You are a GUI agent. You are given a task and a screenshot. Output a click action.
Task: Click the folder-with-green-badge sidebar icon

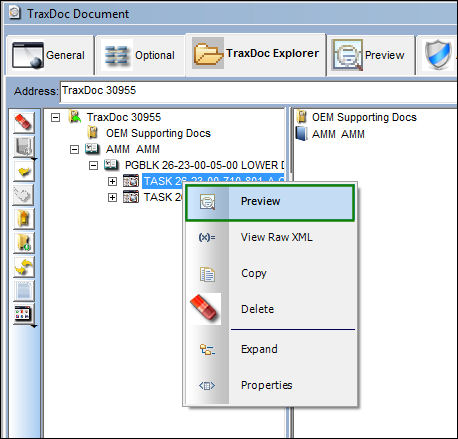(24, 243)
